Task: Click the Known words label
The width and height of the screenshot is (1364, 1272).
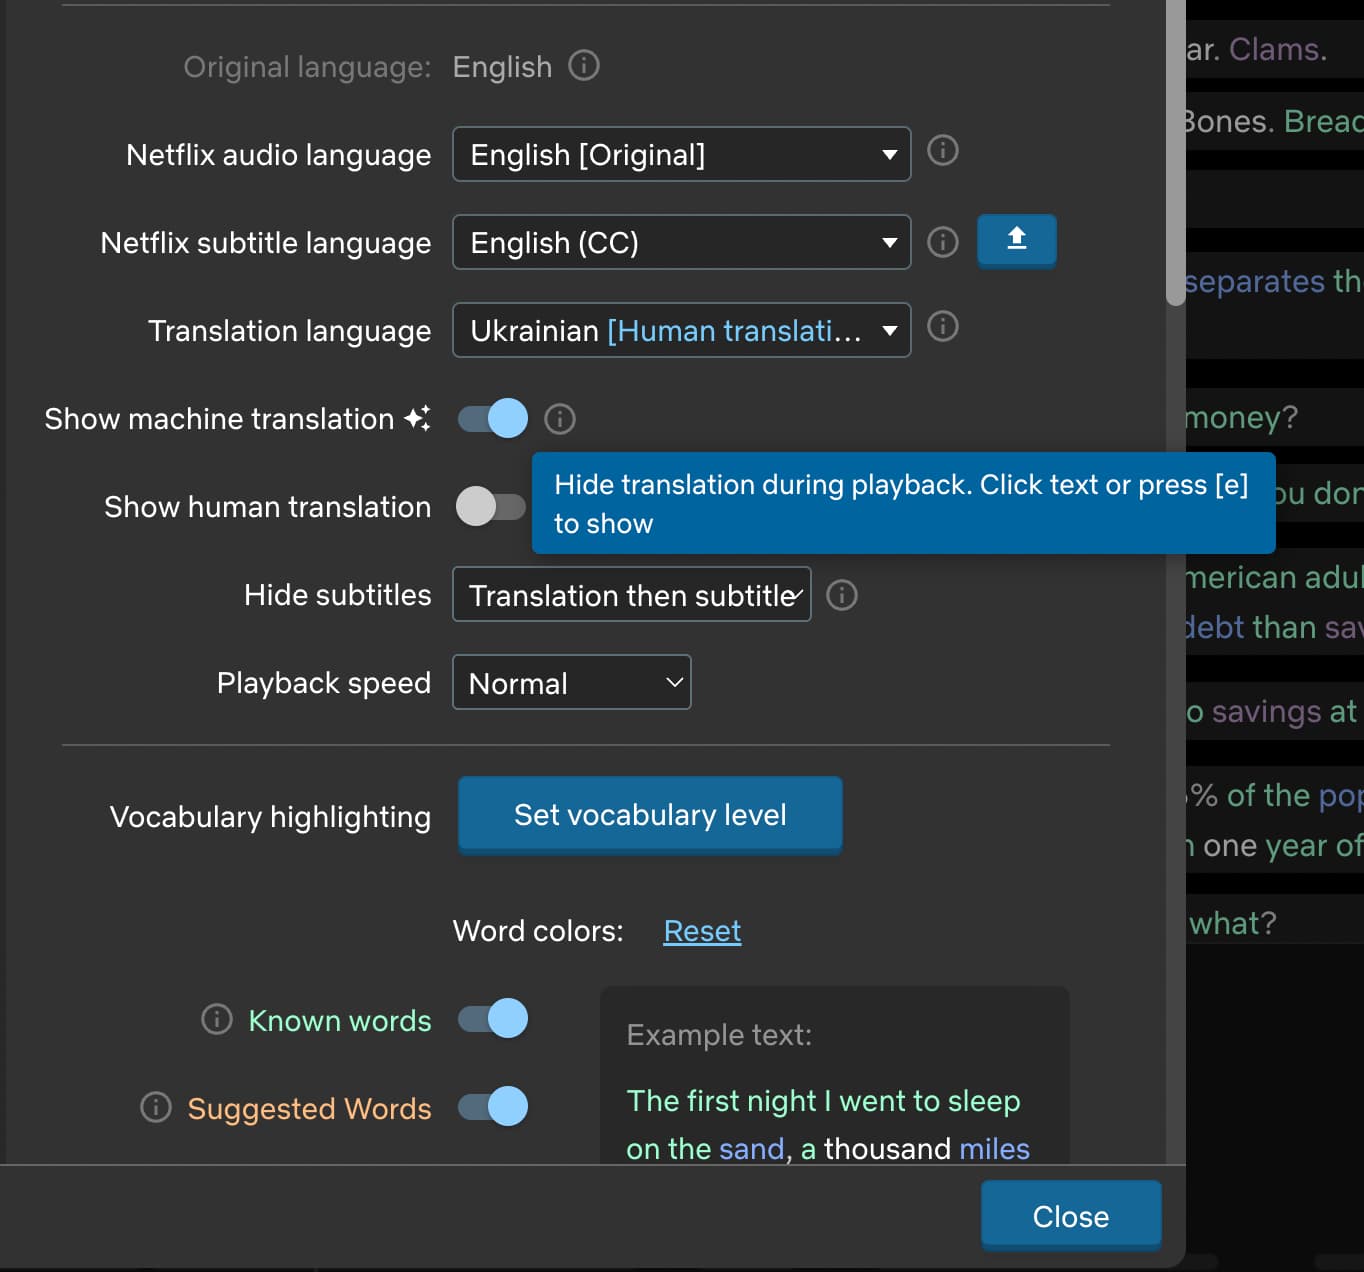Action: [x=340, y=1020]
